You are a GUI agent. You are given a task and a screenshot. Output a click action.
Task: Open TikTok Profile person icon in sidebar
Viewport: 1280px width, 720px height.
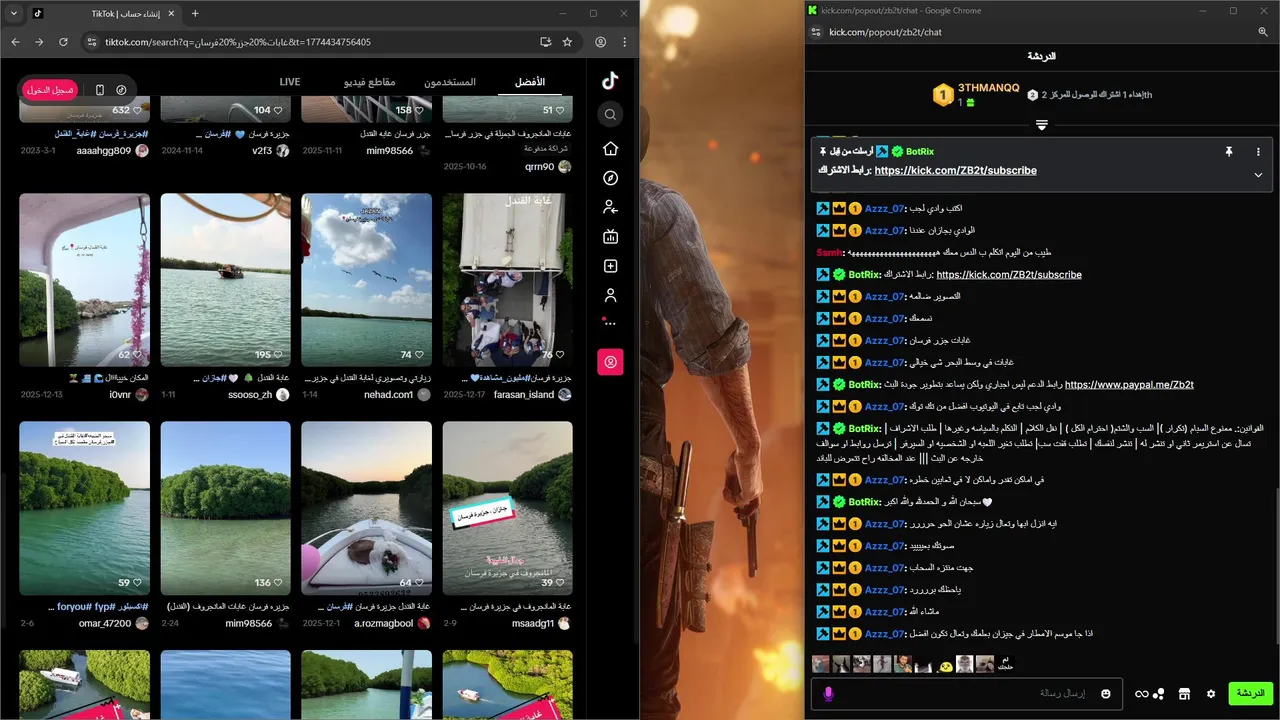[x=610, y=296]
